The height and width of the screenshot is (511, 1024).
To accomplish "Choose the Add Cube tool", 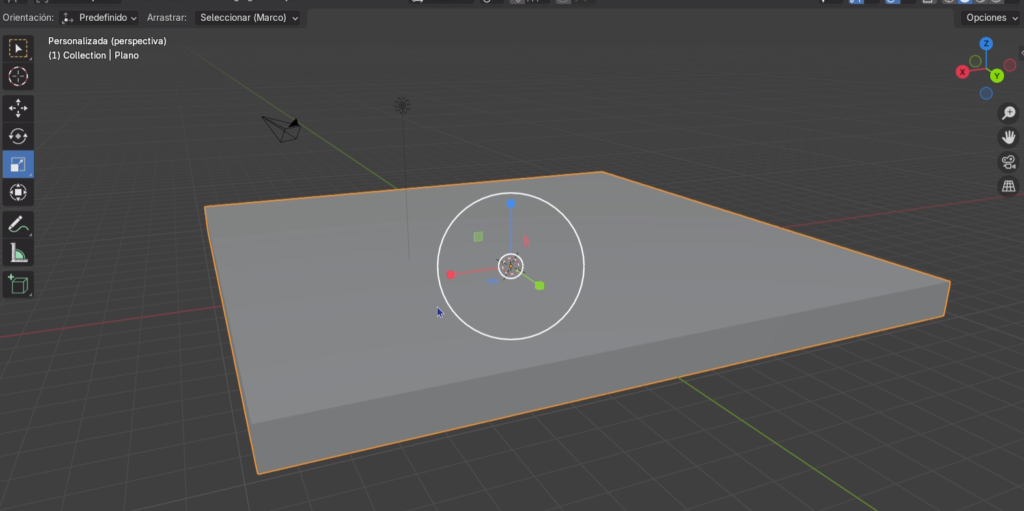I will 18,285.
